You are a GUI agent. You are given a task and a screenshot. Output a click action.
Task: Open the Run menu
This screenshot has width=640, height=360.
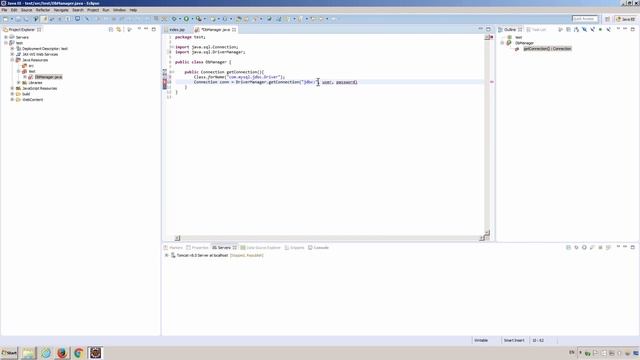pyautogui.click(x=106, y=10)
